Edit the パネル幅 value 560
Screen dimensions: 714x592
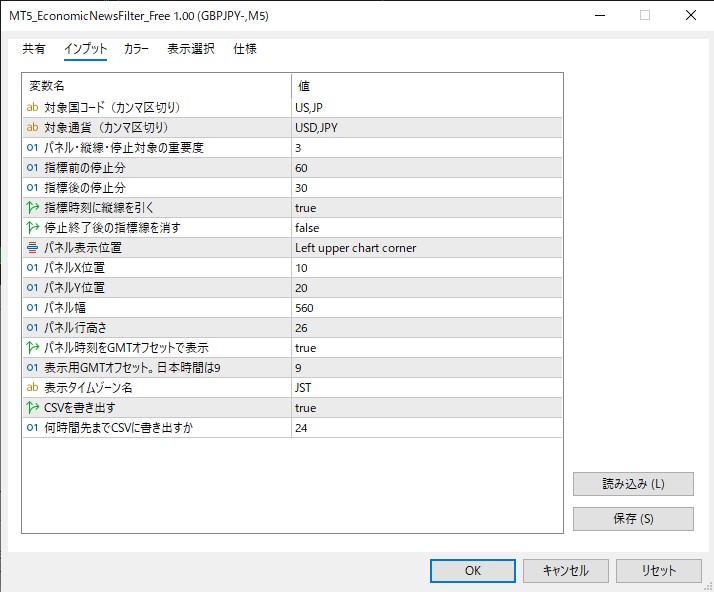[x=426, y=308]
